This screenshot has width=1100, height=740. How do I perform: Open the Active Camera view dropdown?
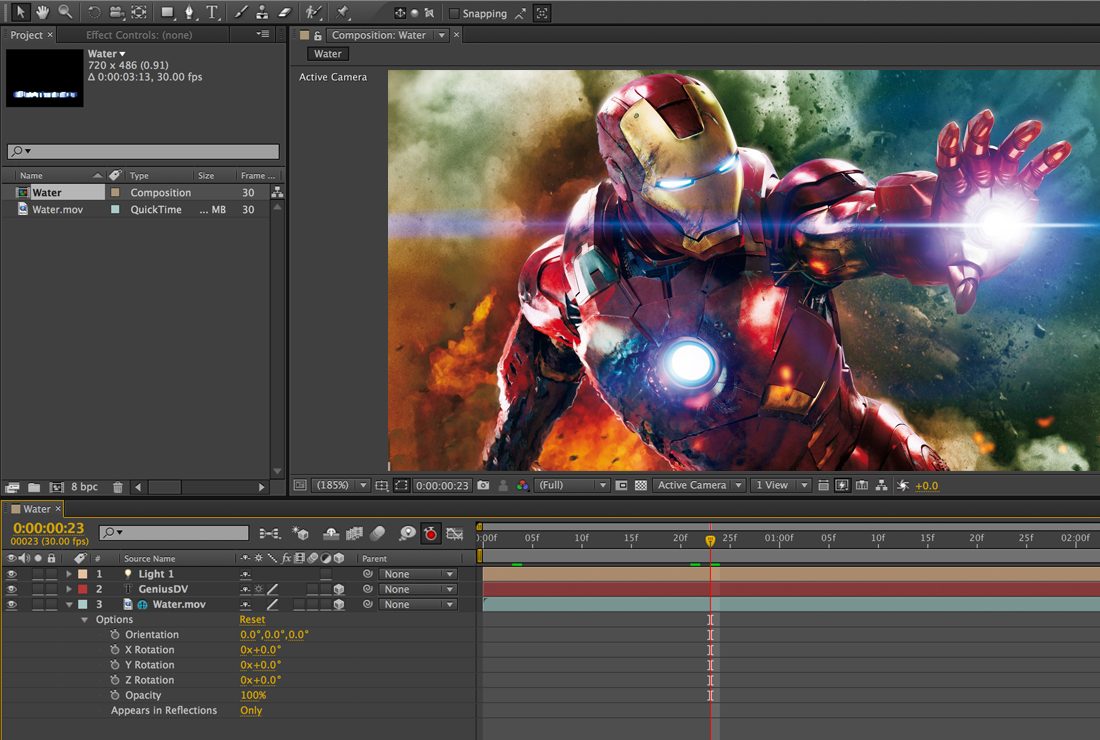(x=699, y=485)
